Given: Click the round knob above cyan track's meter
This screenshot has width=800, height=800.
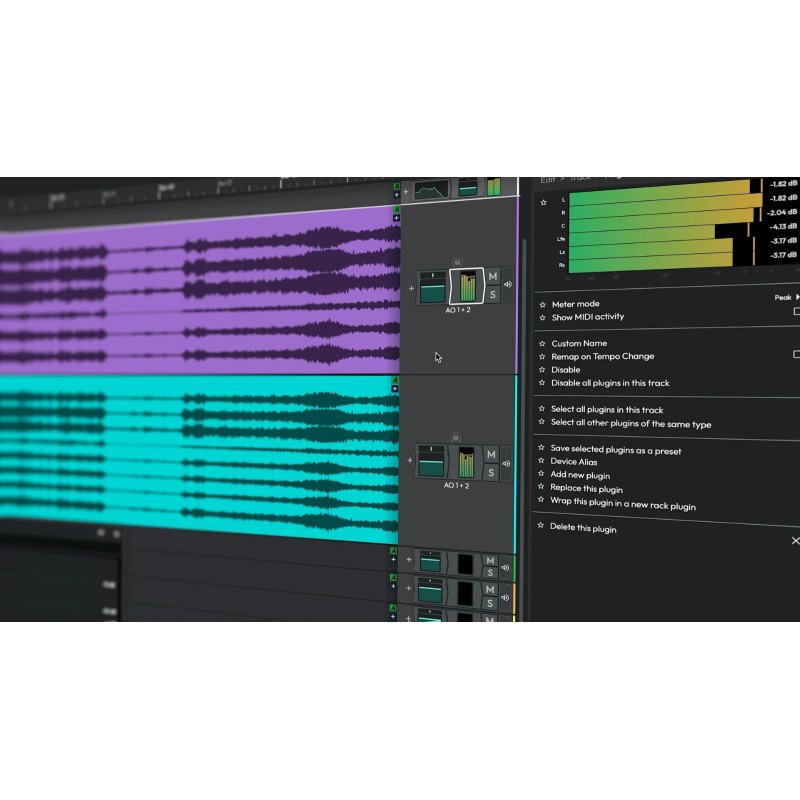Looking at the screenshot, I should pyautogui.click(x=456, y=438).
